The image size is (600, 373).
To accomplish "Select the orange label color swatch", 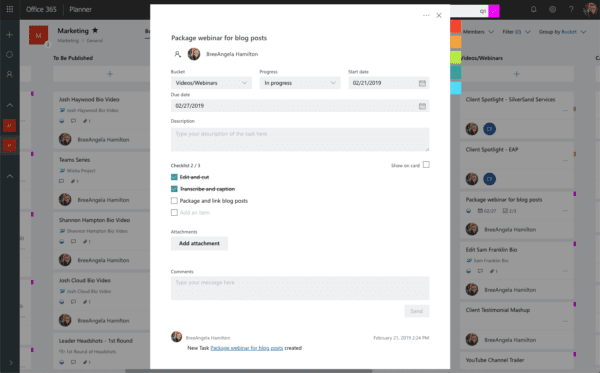I will click(456, 42).
